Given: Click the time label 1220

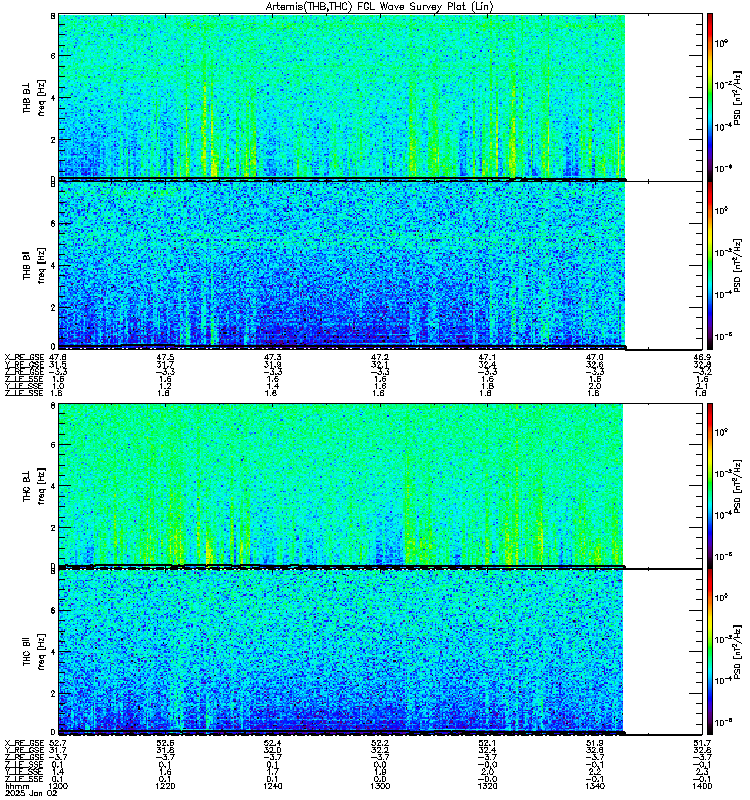Looking at the screenshot, I should pyautogui.click(x=165, y=786).
